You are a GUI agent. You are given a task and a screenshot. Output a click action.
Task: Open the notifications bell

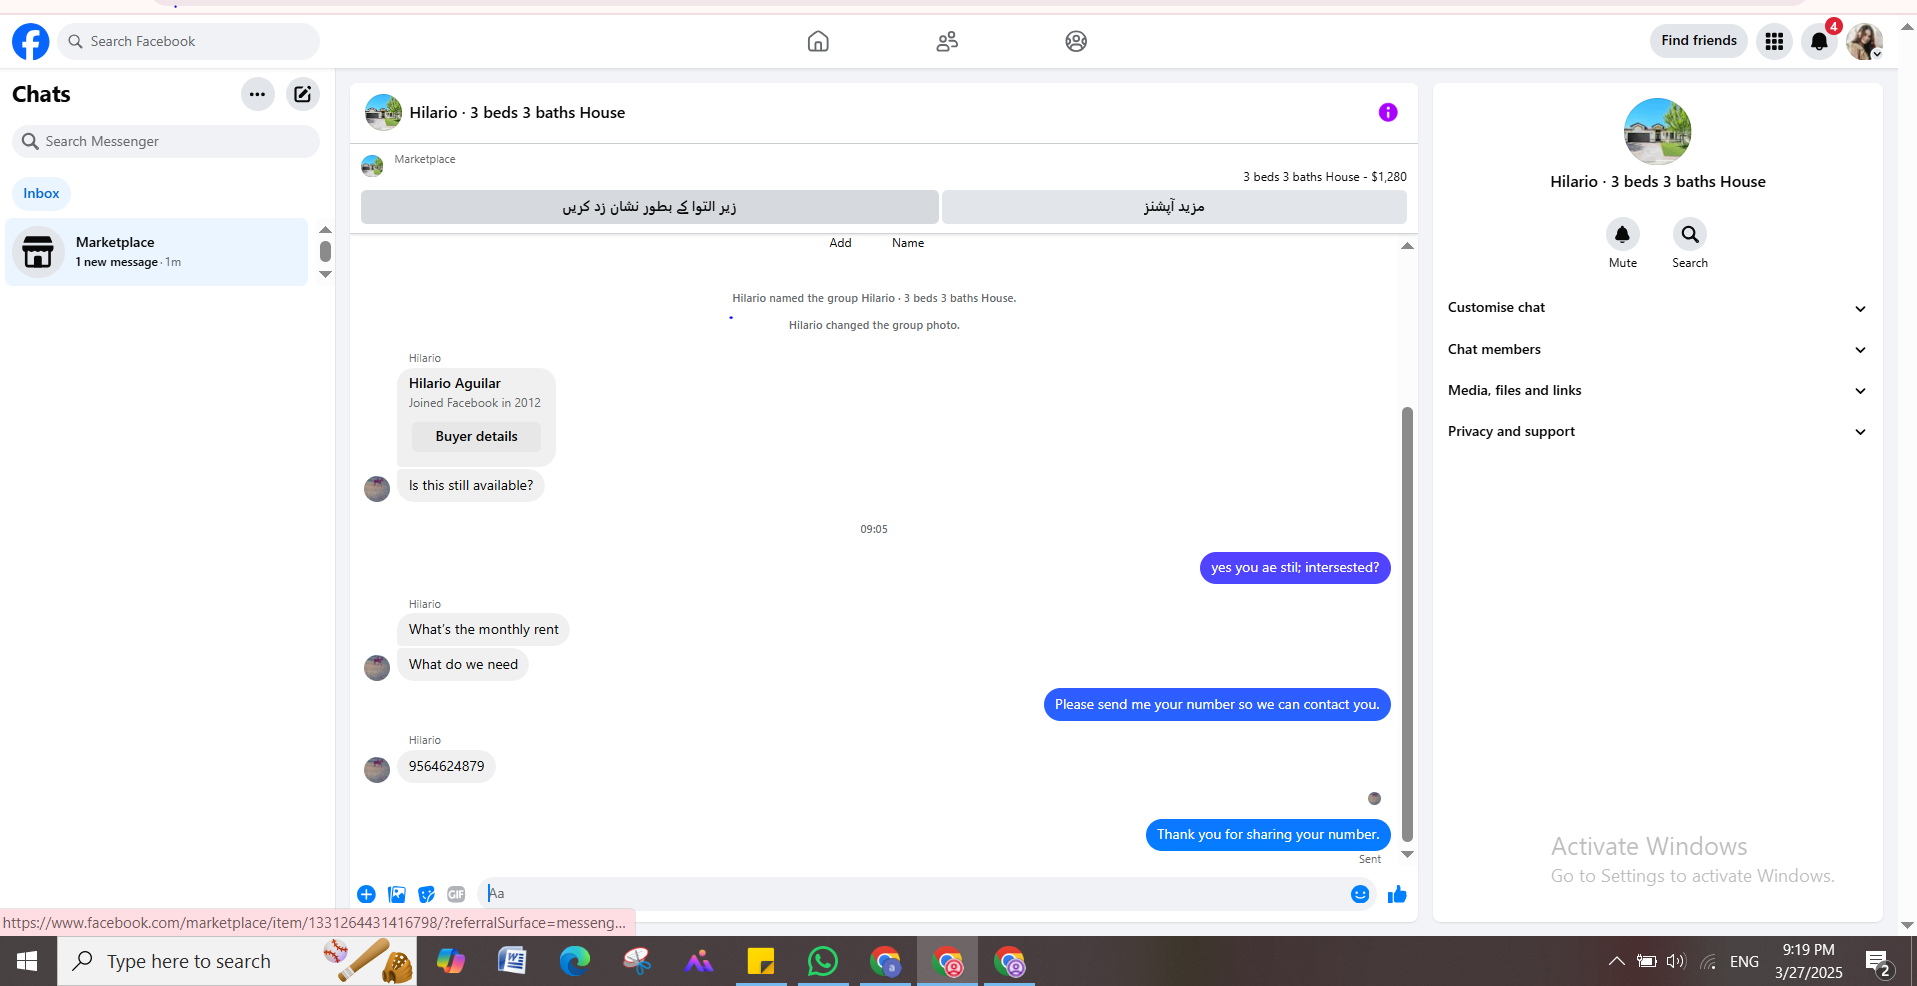point(1819,41)
